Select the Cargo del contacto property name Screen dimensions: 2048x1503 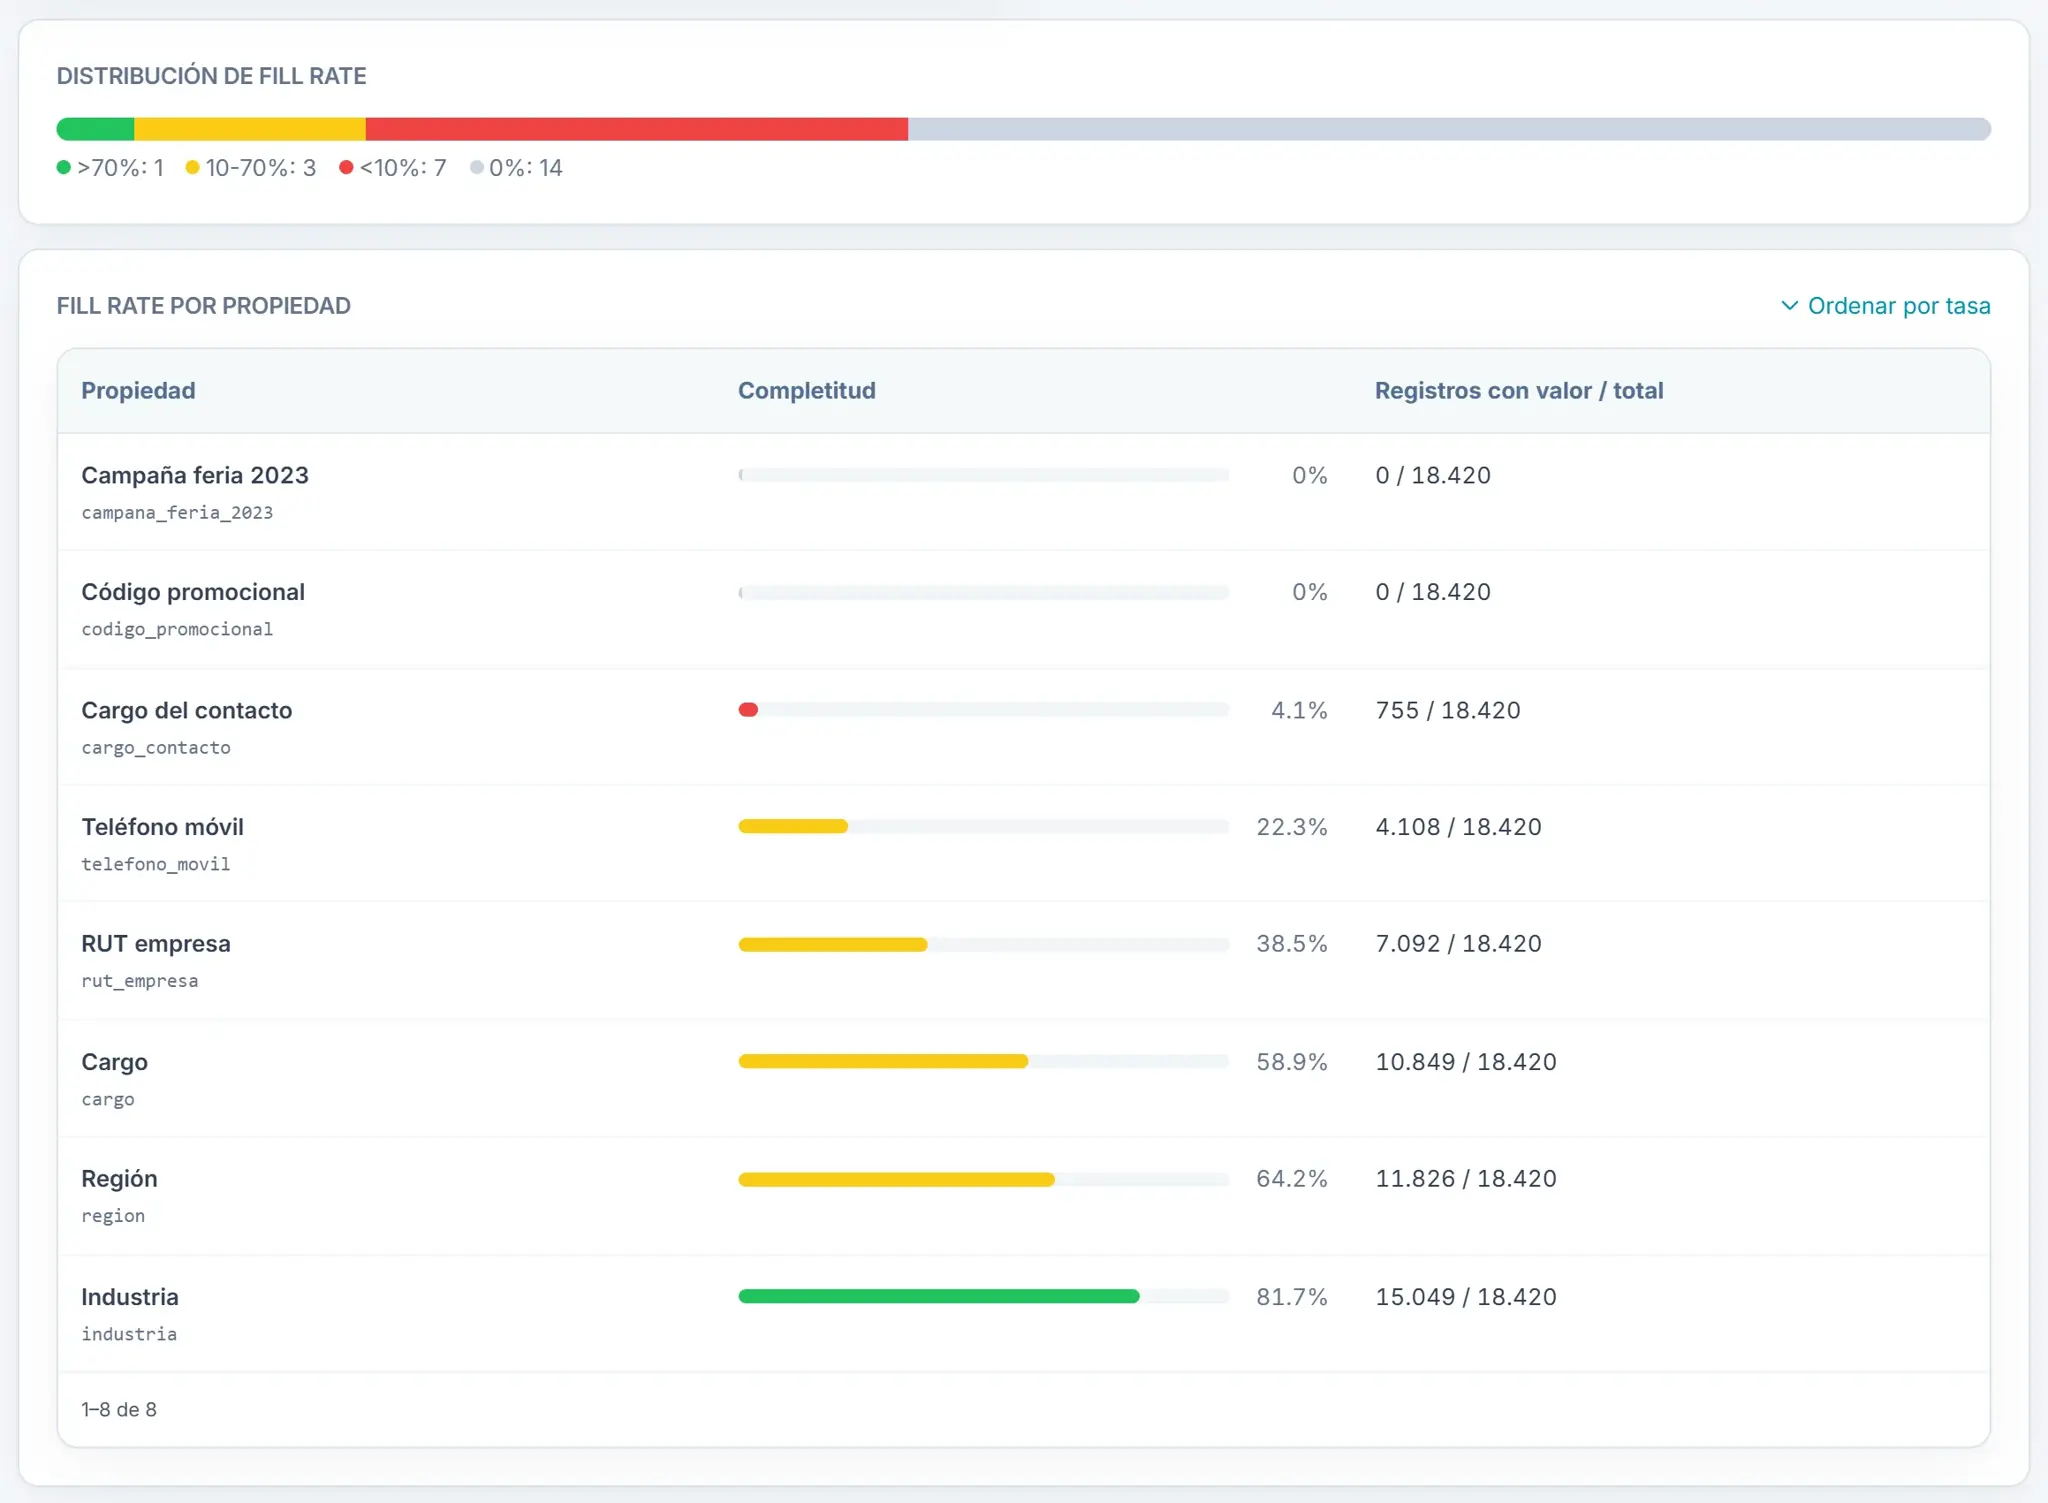tap(187, 710)
